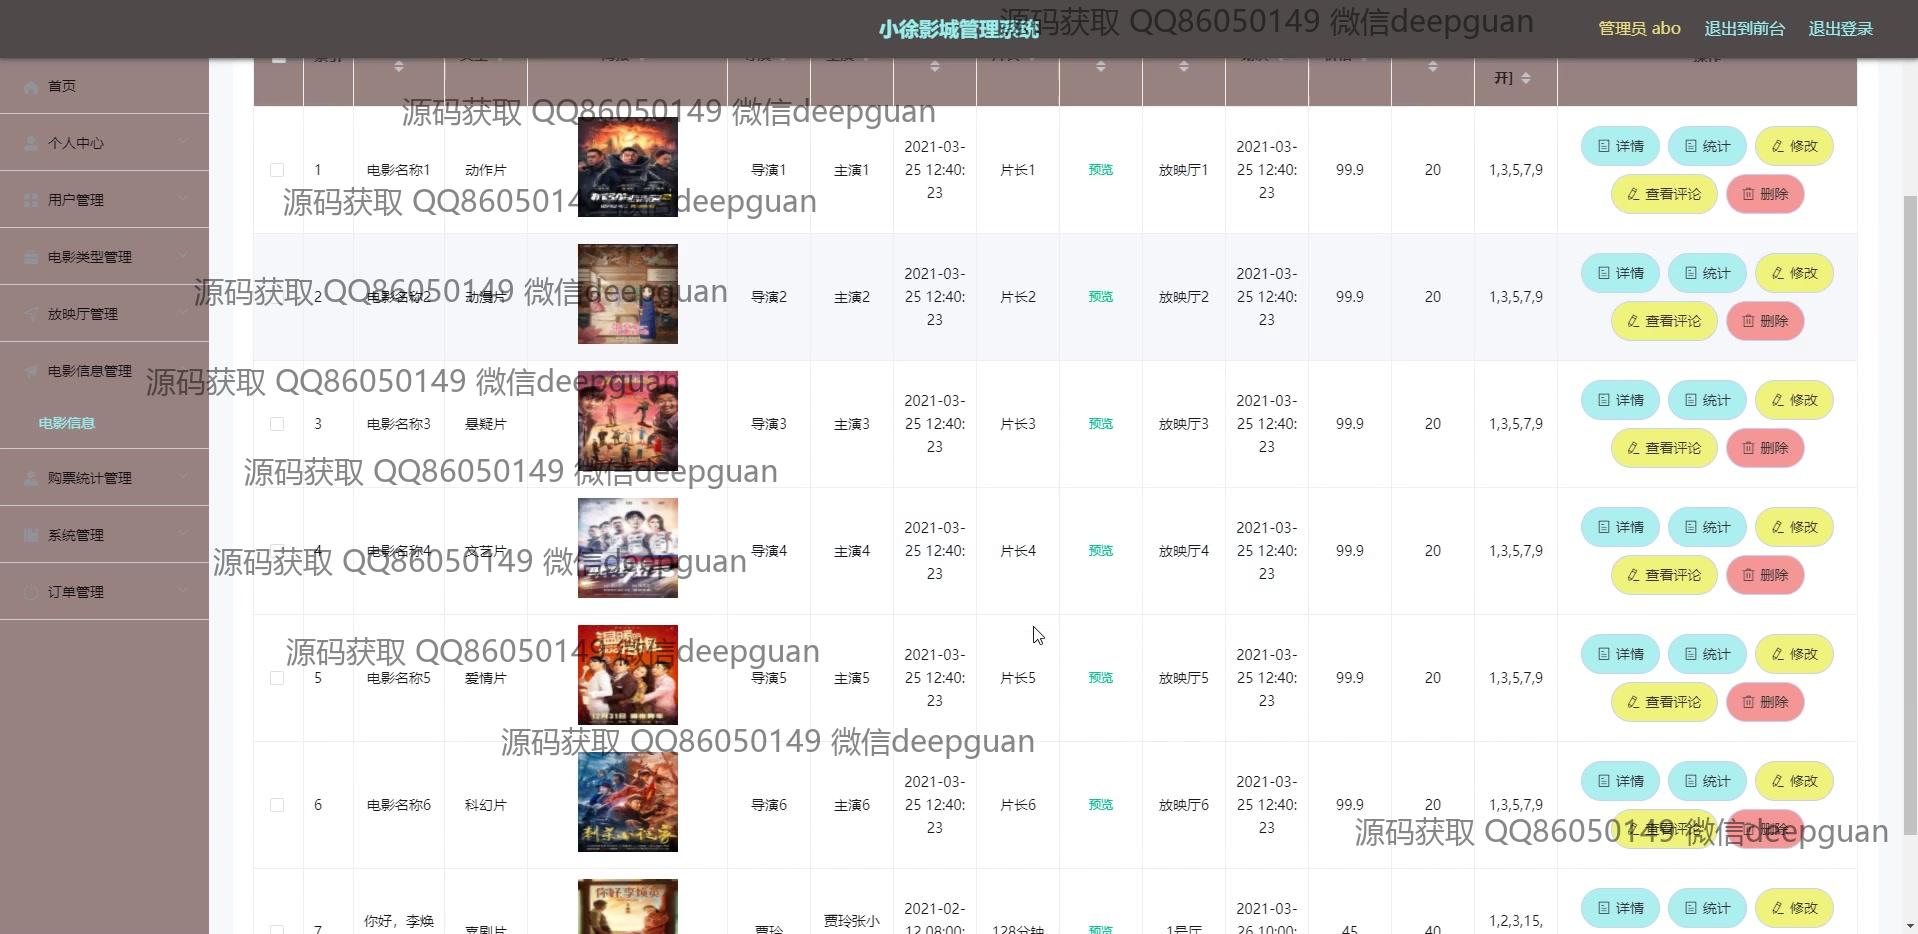Viewport: 1918px width, 934px height.
Task: Click 管理员 abo in the top bar
Action: pyautogui.click(x=1639, y=28)
